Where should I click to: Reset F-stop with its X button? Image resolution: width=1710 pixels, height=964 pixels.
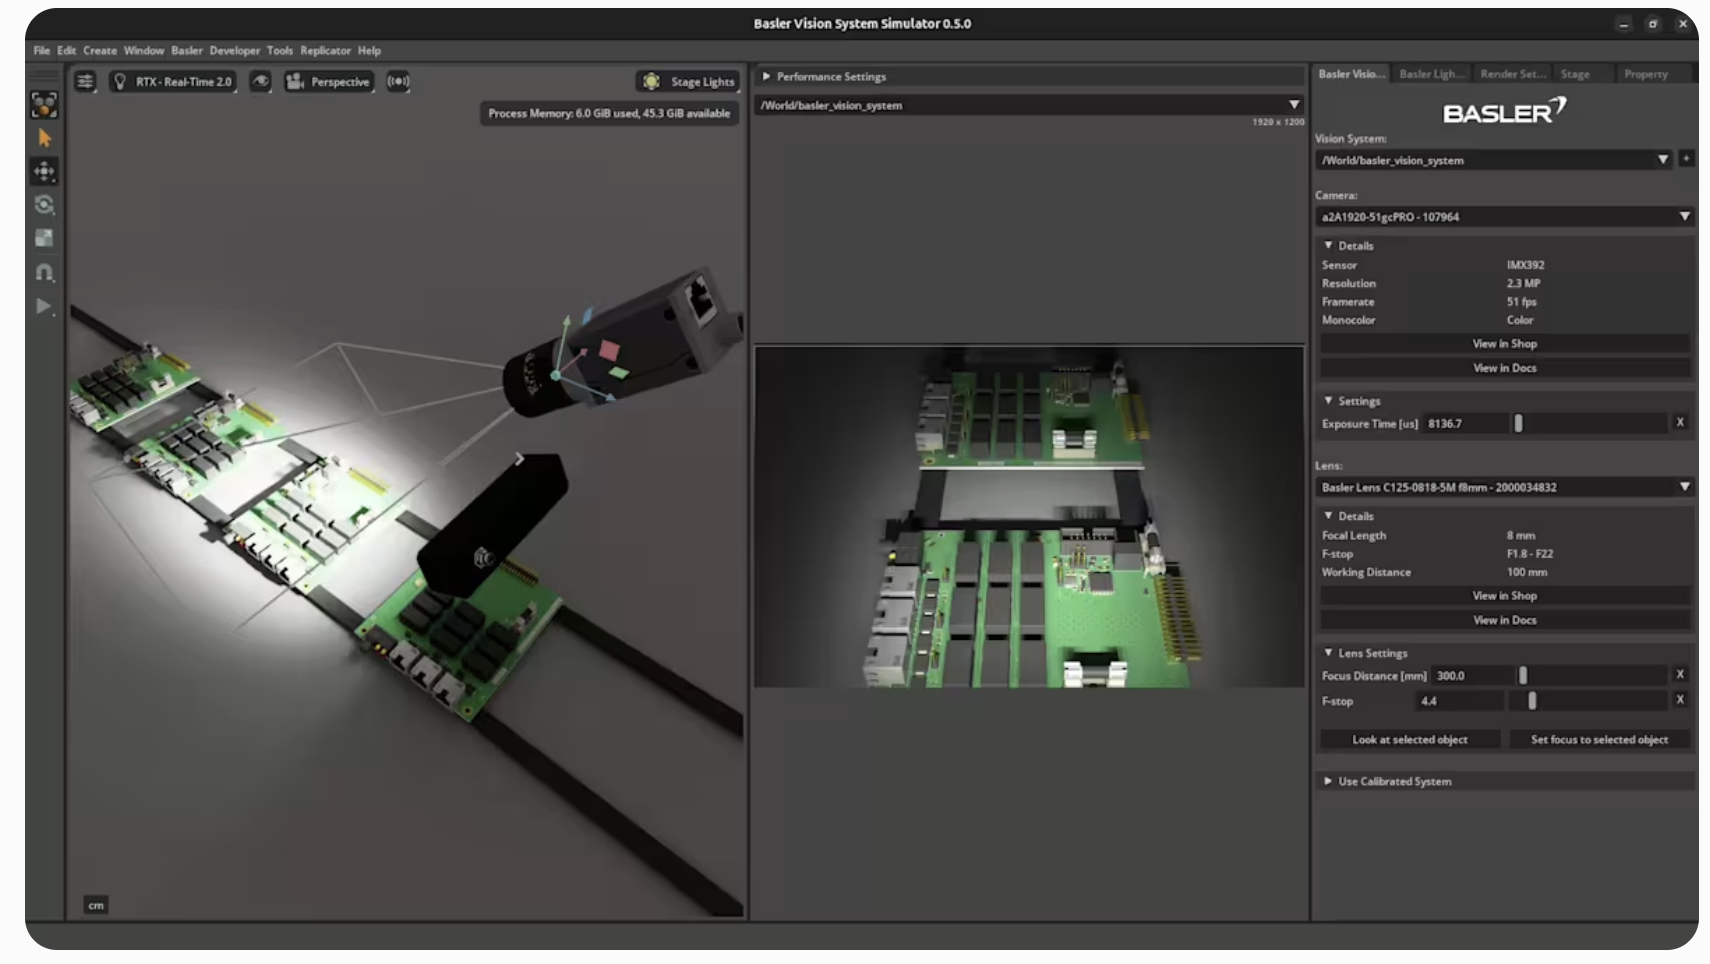[1680, 700]
